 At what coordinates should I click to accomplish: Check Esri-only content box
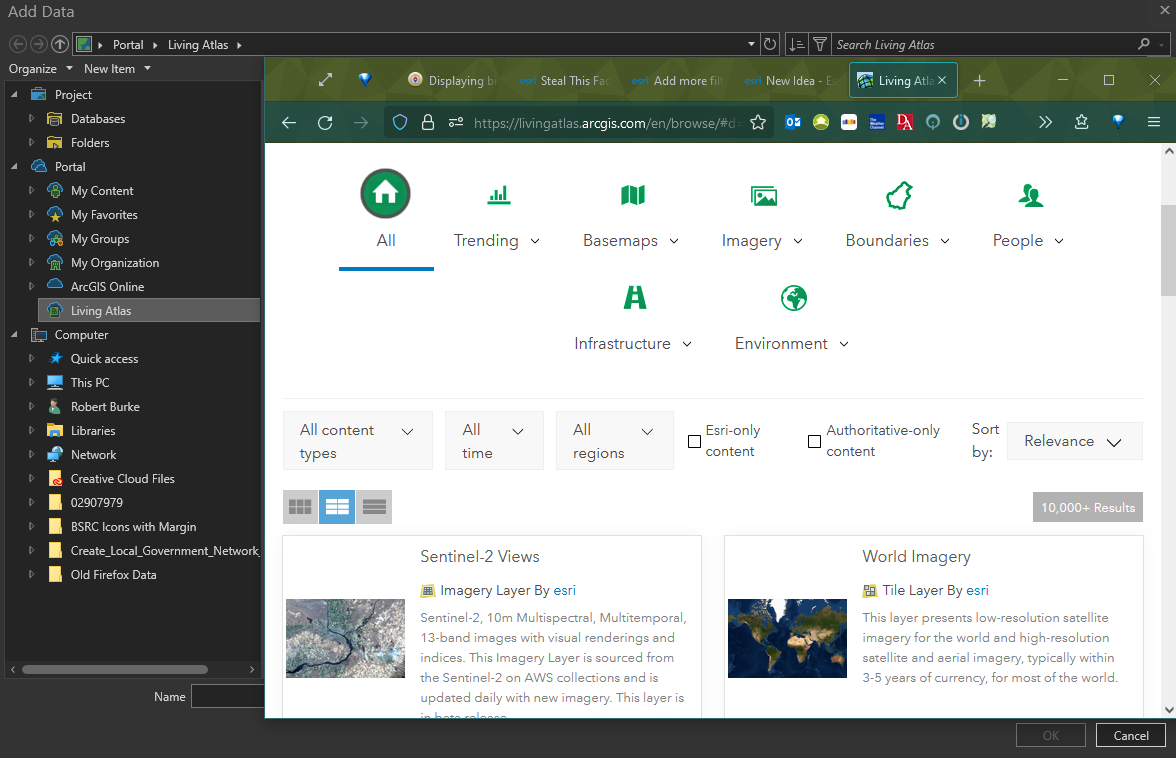pyautogui.click(x=694, y=442)
